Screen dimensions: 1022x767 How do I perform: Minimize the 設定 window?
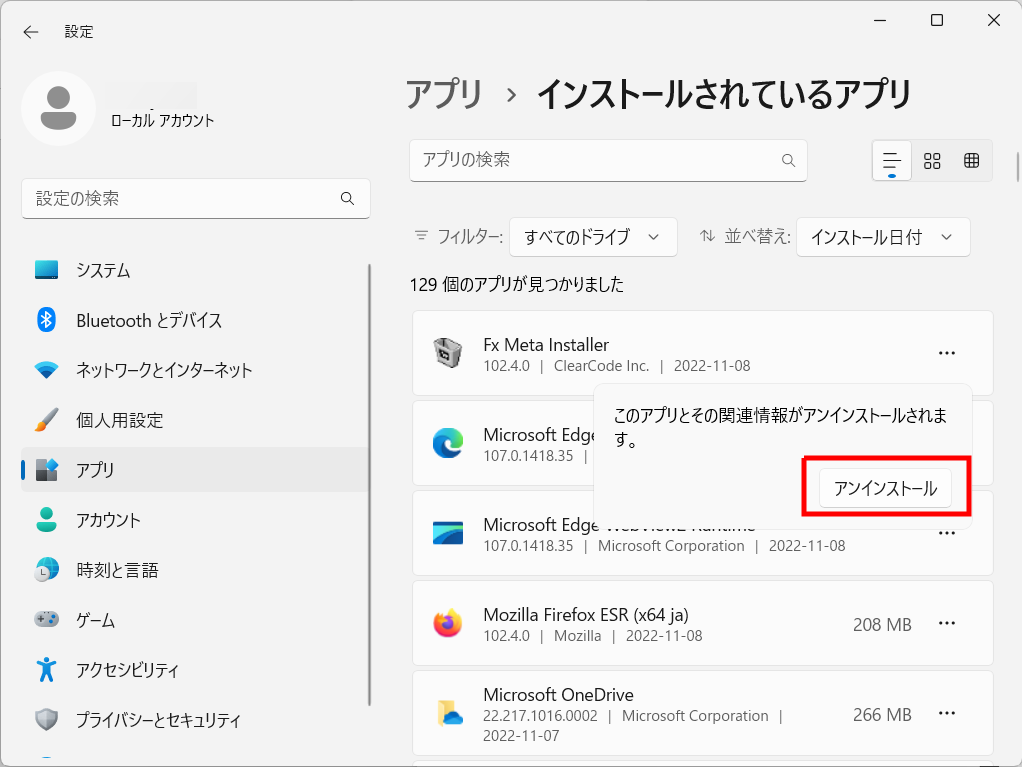pyautogui.click(x=880, y=20)
